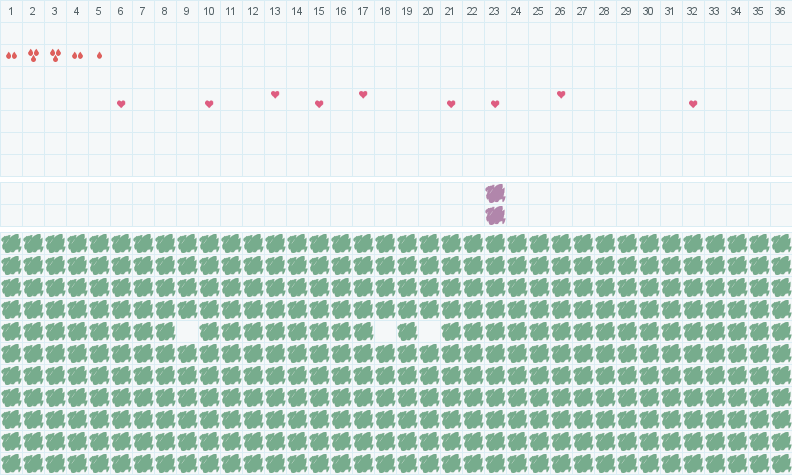
Task: Fill the blank green-grid cell in column 18
Action: click(385, 331)
